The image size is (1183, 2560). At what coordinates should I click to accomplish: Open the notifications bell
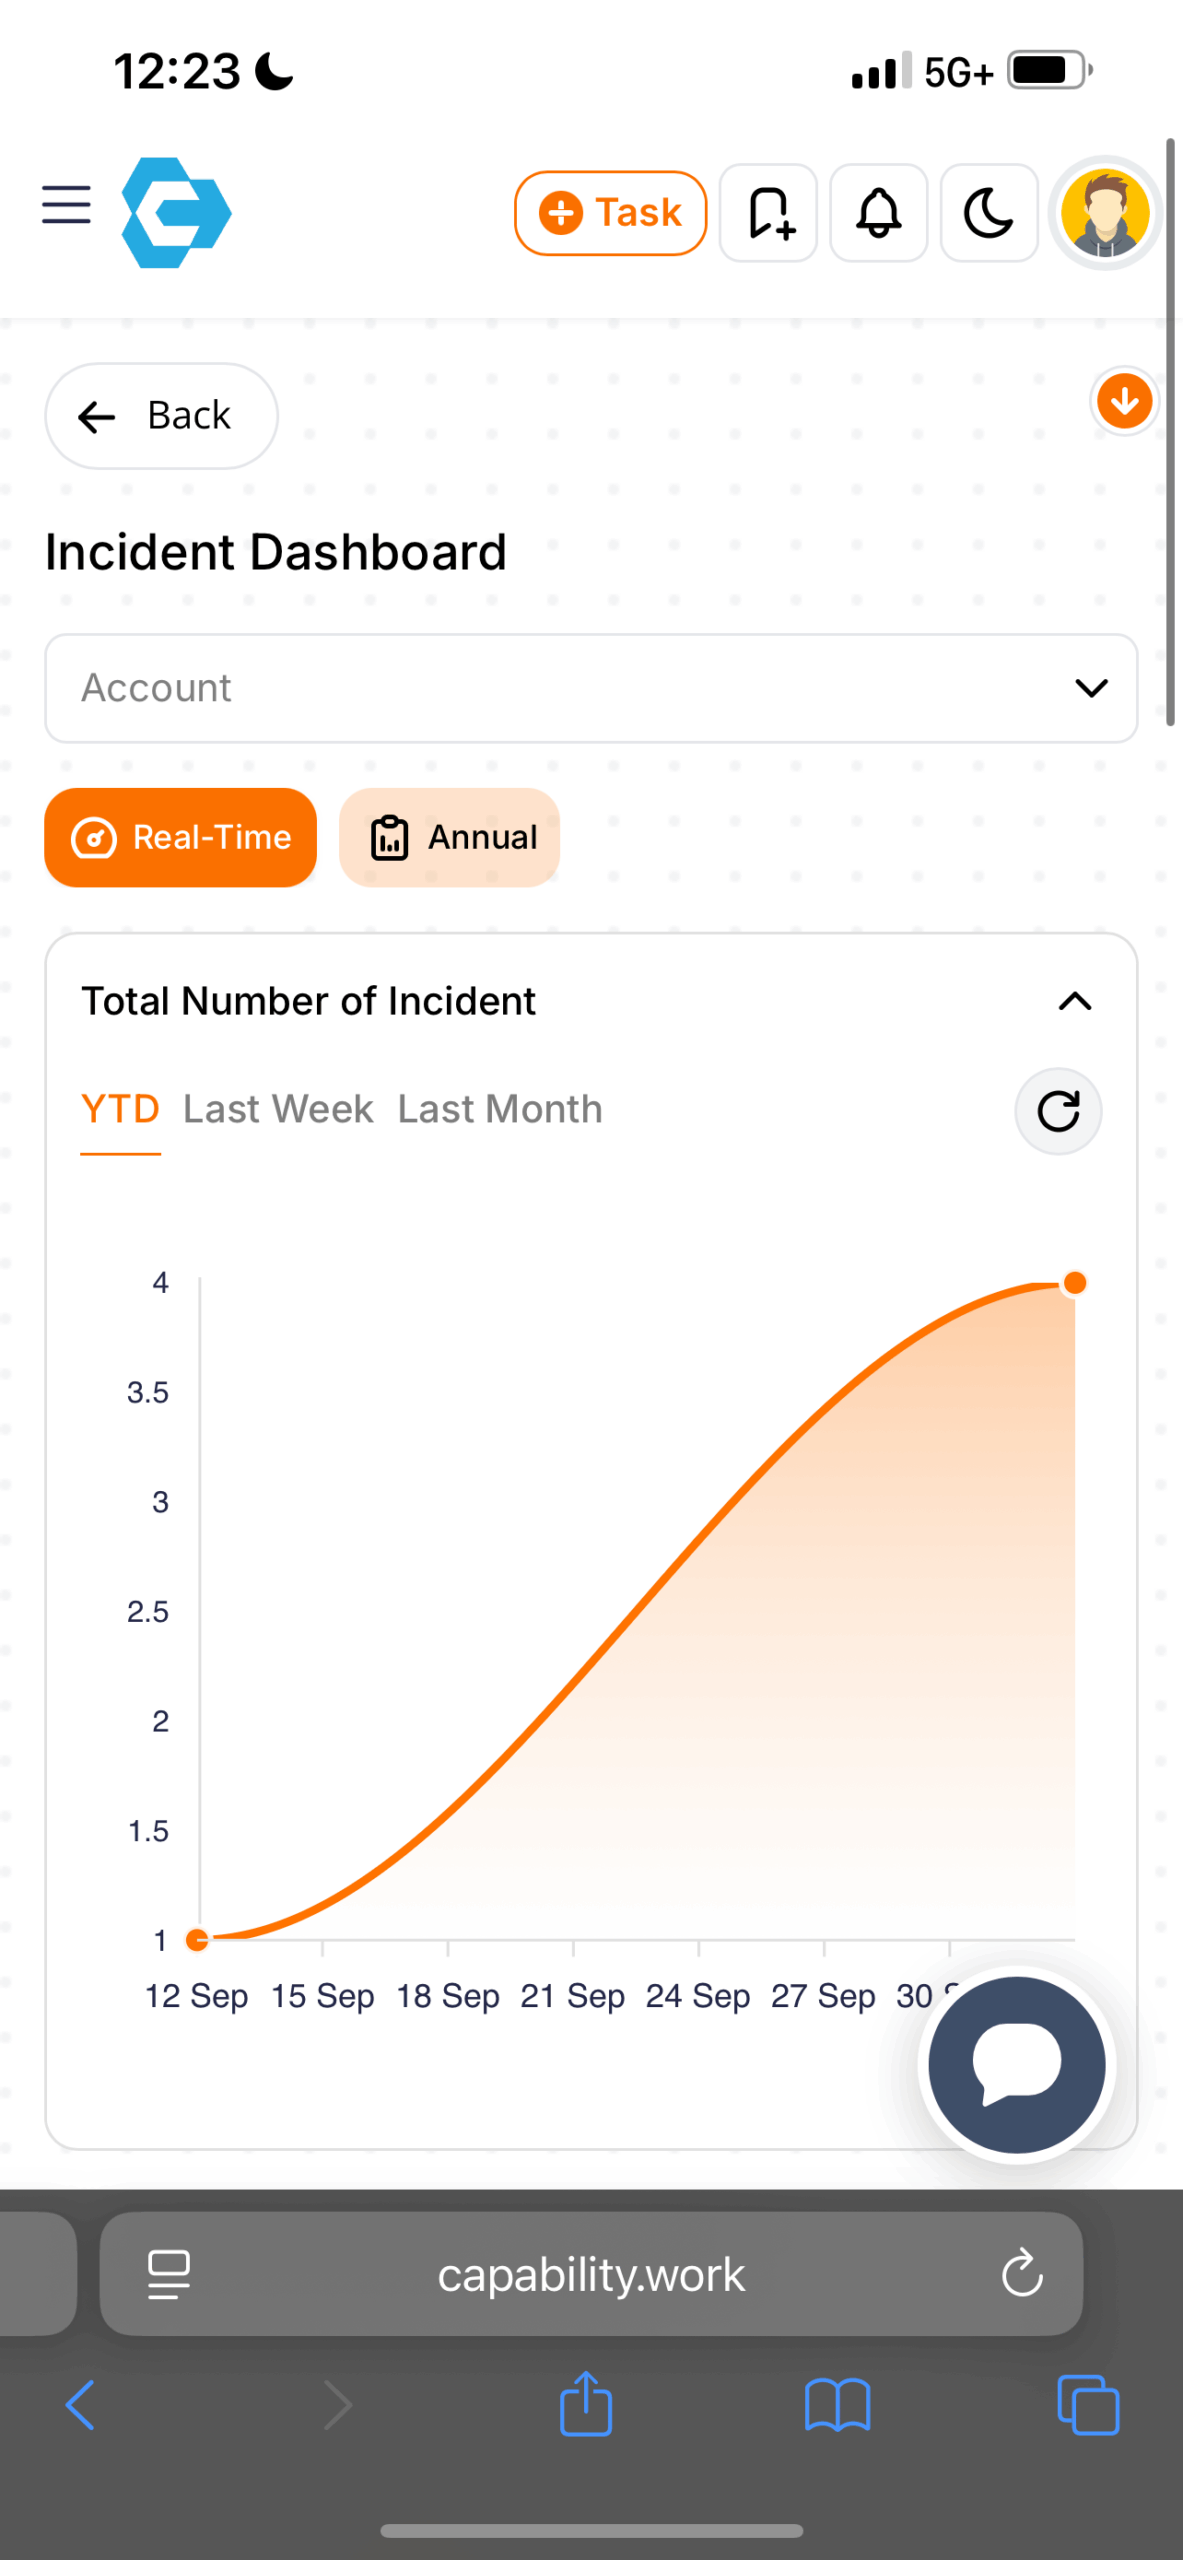tap(879, 213)
